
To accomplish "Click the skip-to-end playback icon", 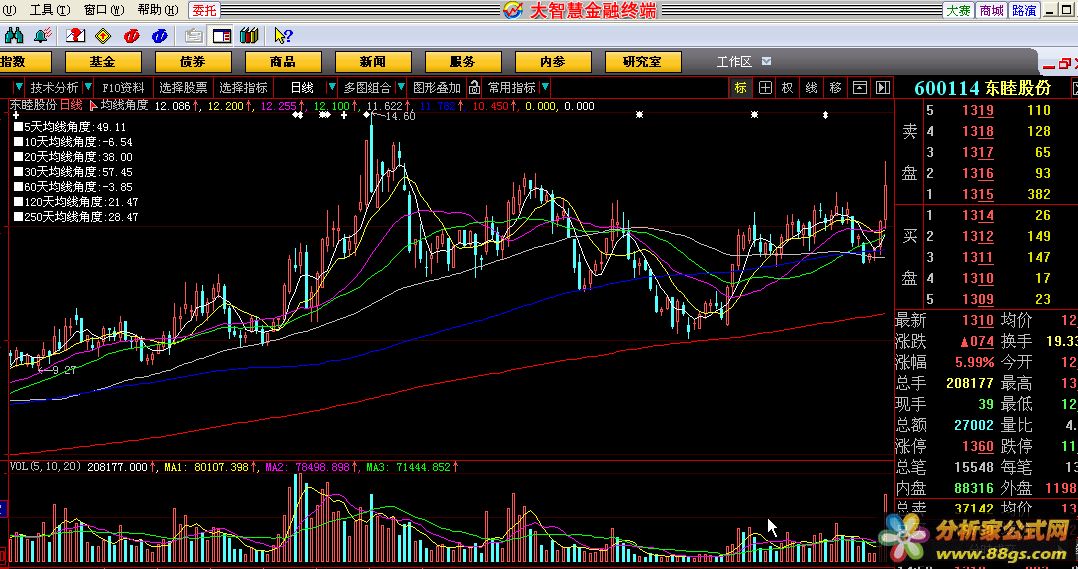I will coord(883,87).
